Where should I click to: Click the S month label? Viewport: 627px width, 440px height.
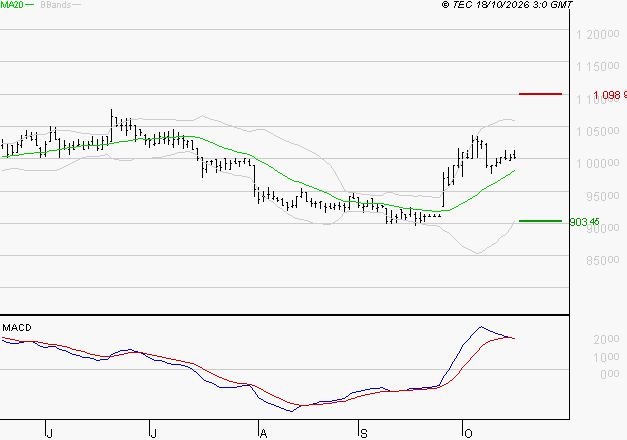(x=363, y=434)
